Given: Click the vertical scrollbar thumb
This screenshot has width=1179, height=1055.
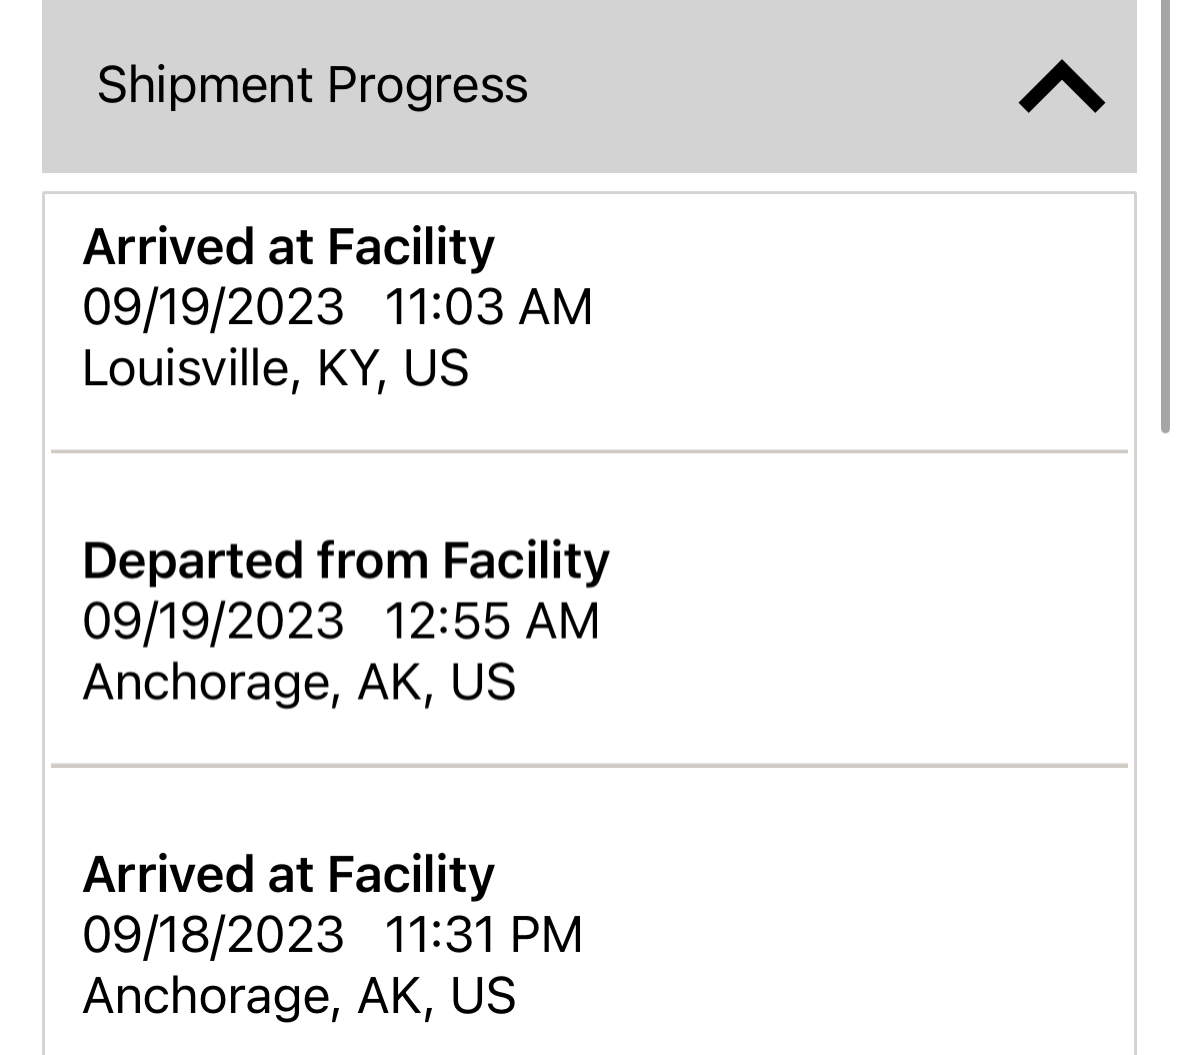Looking at the screenshot, I should tap(1165, 217).
